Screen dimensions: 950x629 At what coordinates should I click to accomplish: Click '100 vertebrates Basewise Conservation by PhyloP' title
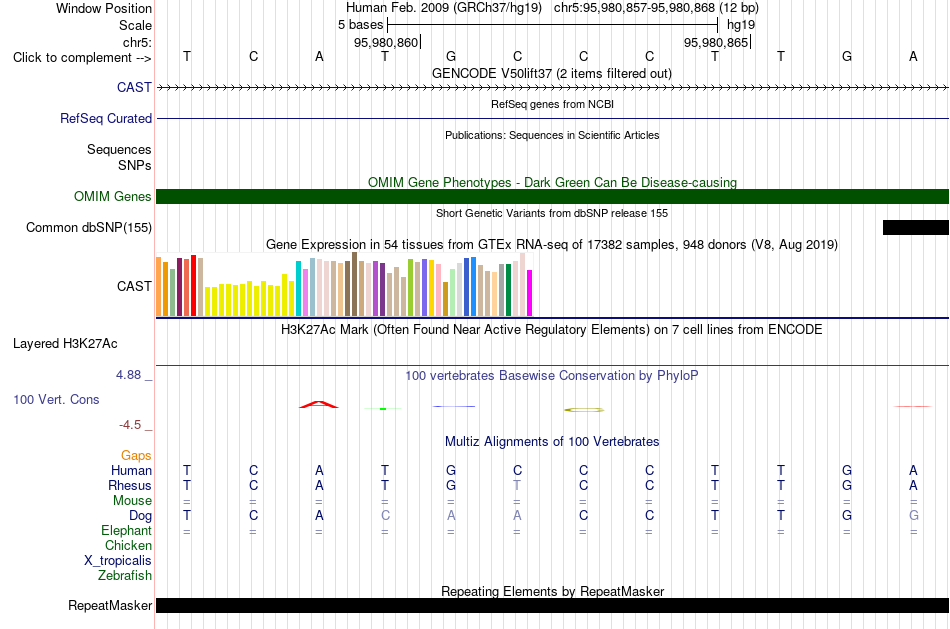pyautogui.click(x=551, y=376)
